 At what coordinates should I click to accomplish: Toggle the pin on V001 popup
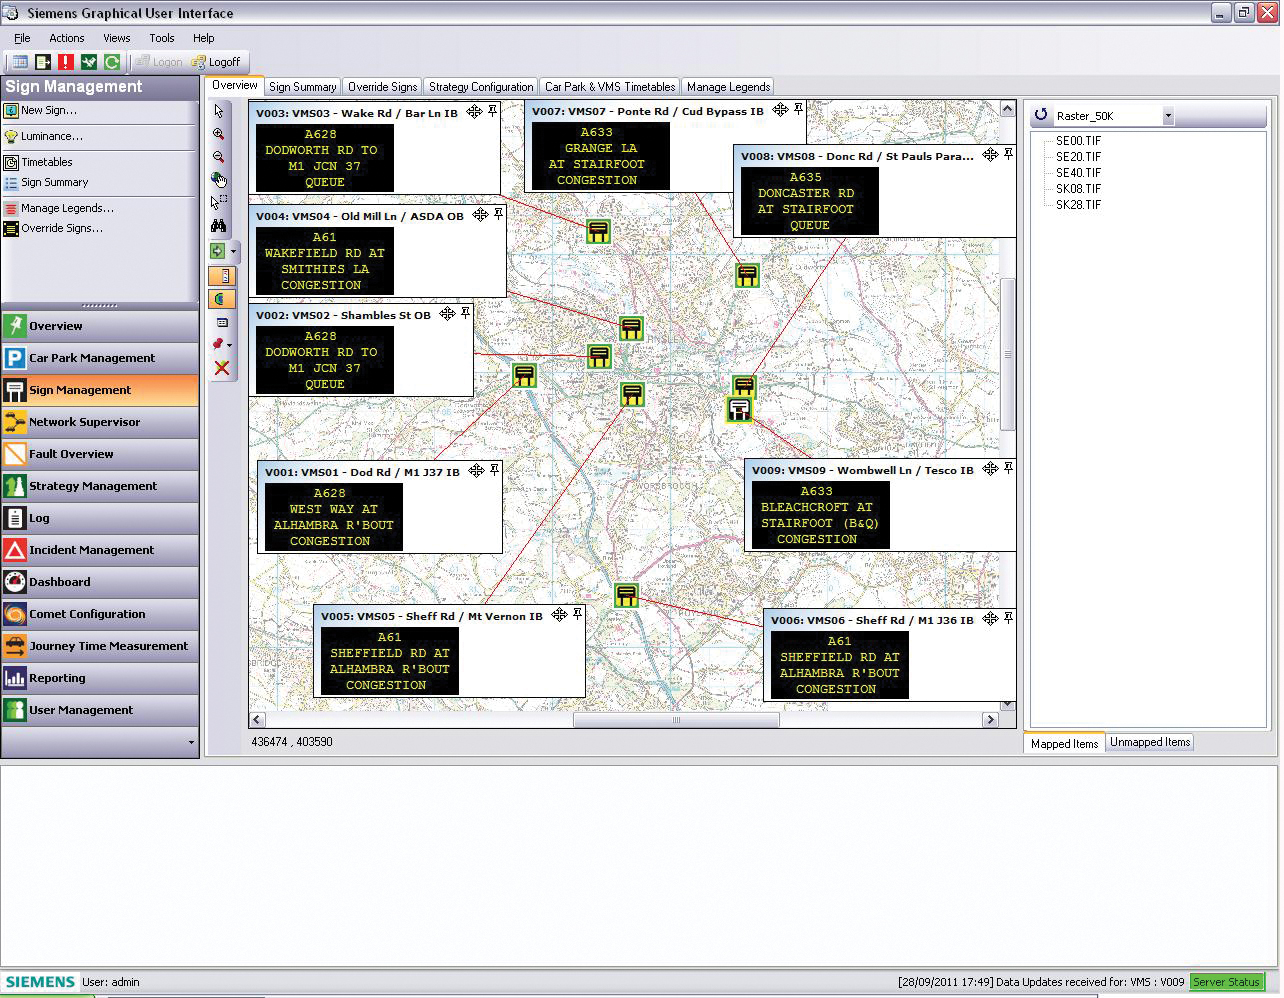tap(496, 469)
